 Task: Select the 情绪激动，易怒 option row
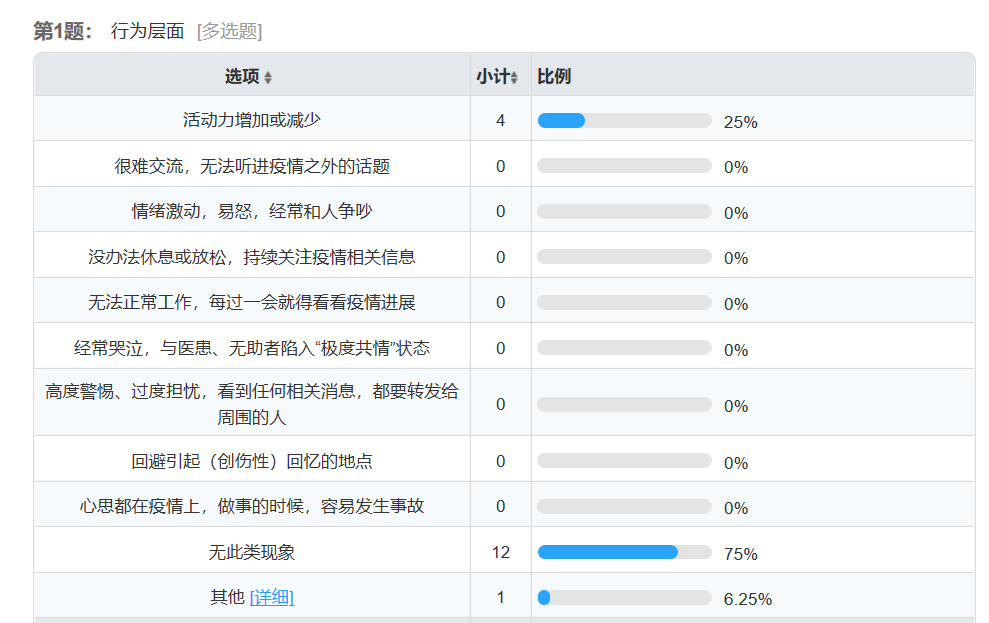point(252,211)
